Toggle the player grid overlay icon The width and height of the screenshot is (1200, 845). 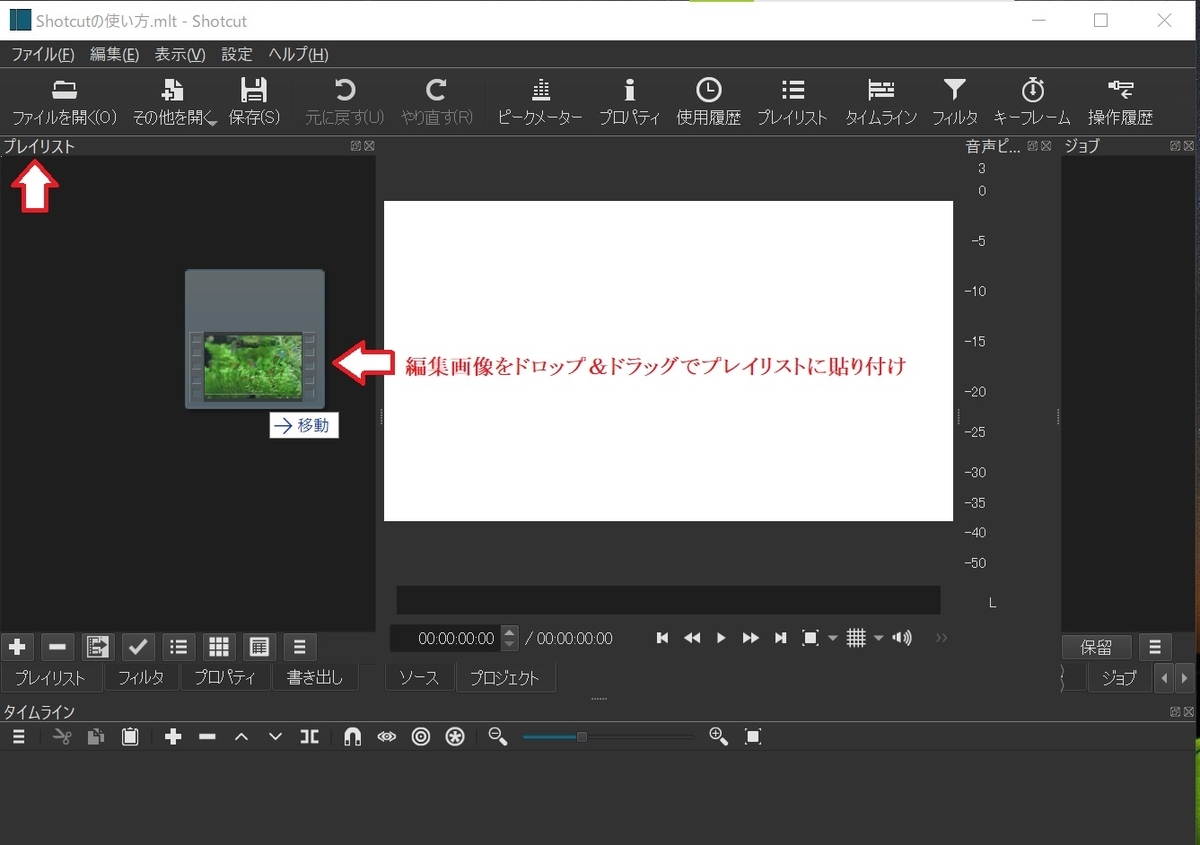(x=856, y=638)
